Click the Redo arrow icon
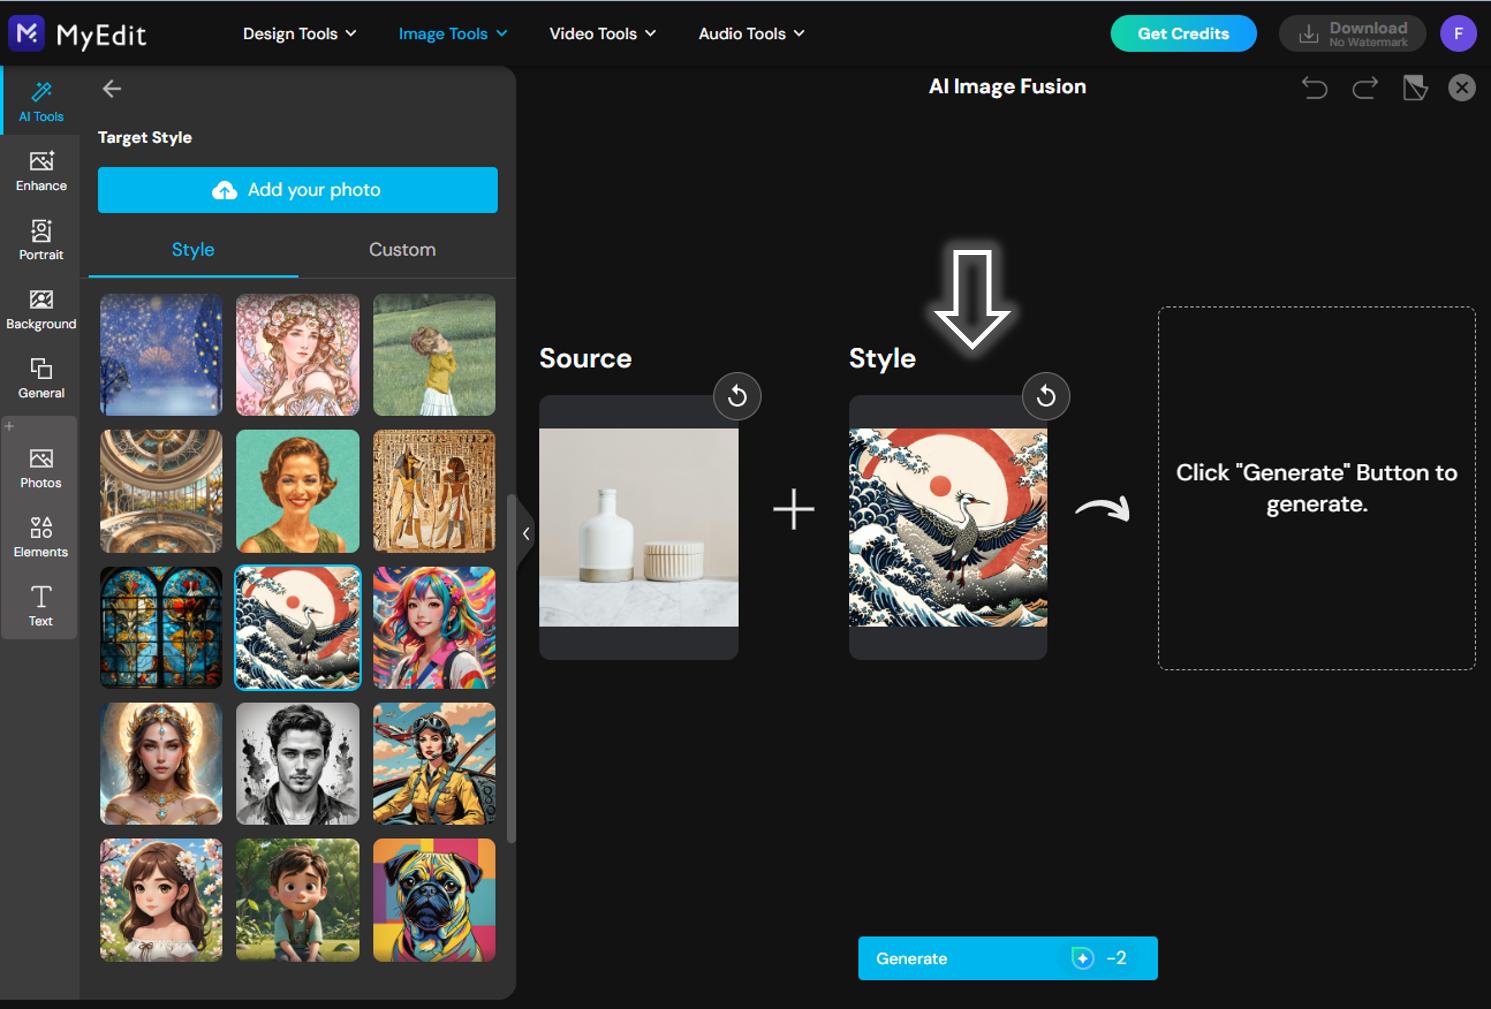The image size is (1491, 1009). (x=1364, y=88)
